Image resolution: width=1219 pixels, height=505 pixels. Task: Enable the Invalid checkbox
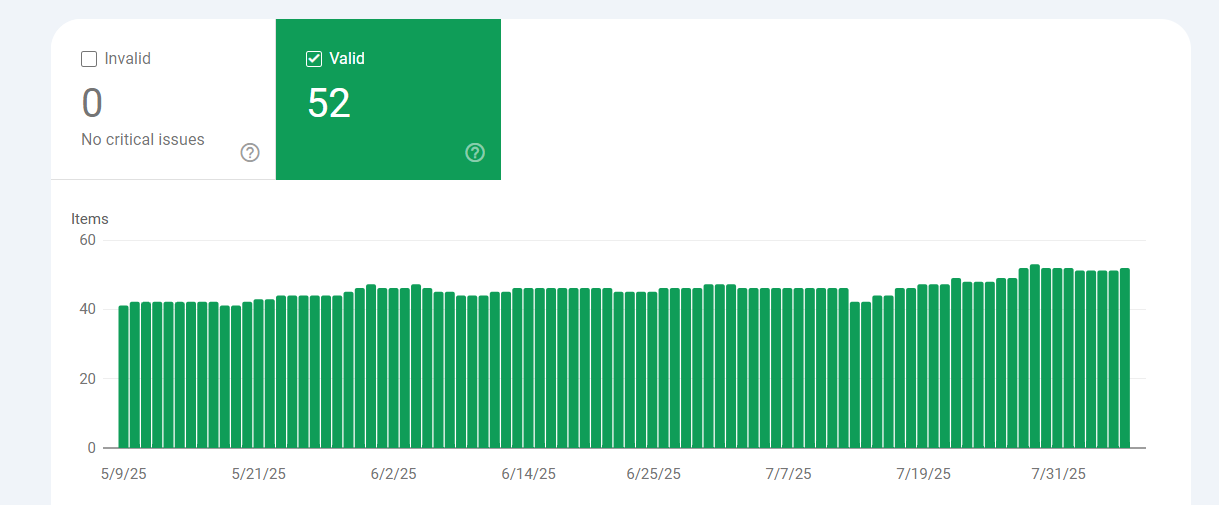(89, 59)
